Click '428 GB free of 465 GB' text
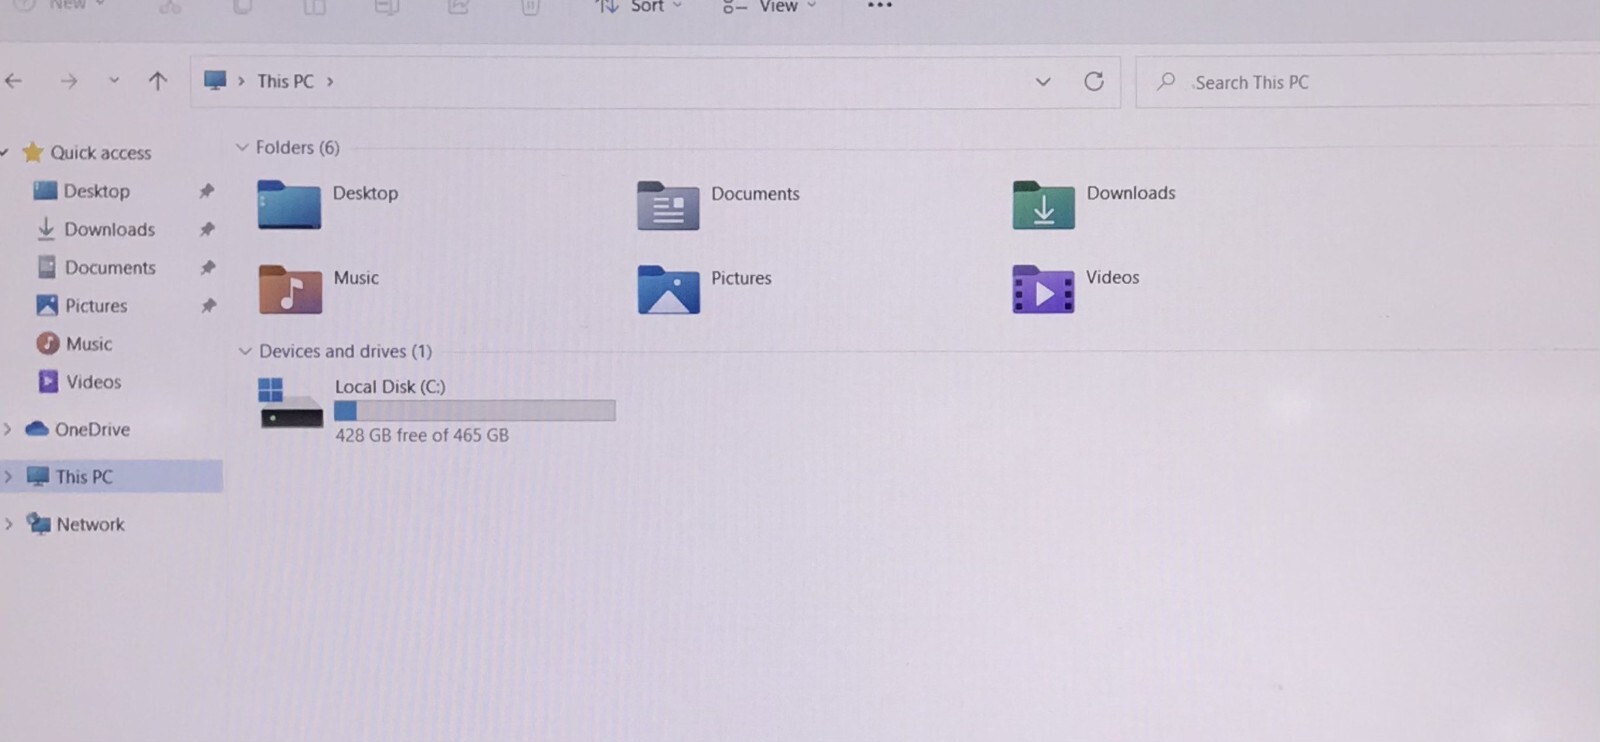This screenshot has width=1600, height=742. click(422, 435)
